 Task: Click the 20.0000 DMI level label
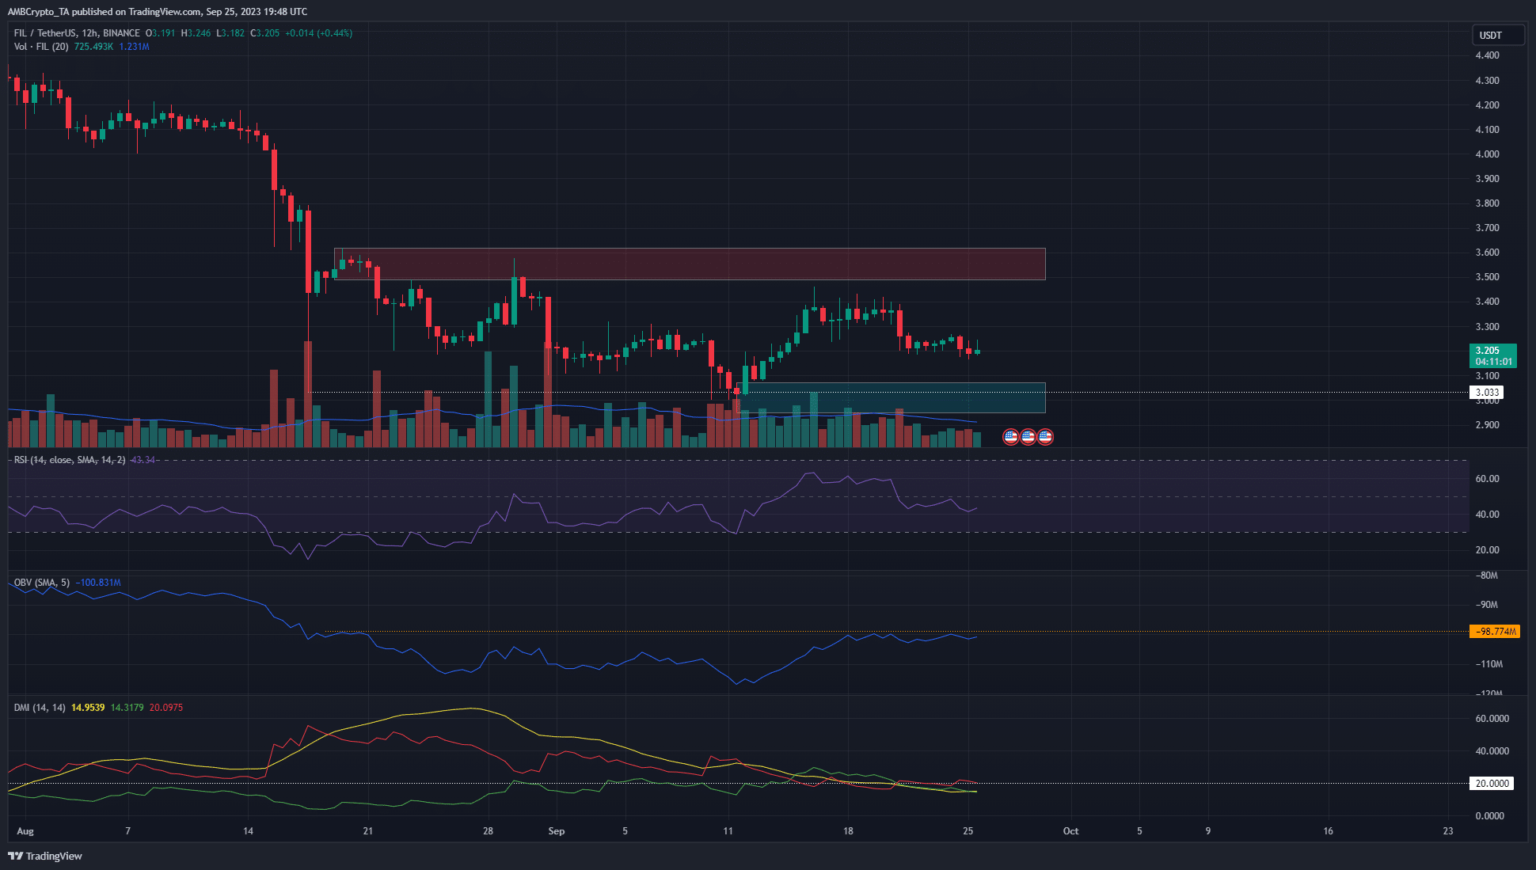(x=1491, y=784)
